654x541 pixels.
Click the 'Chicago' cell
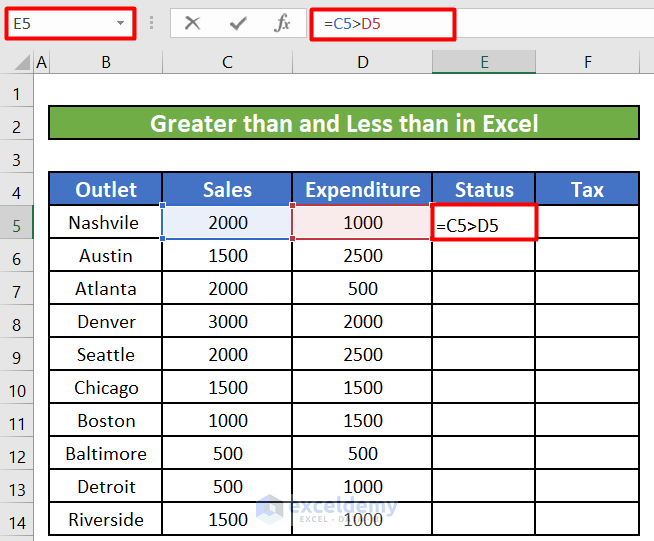pyautogui.click(x=106, y=387)
